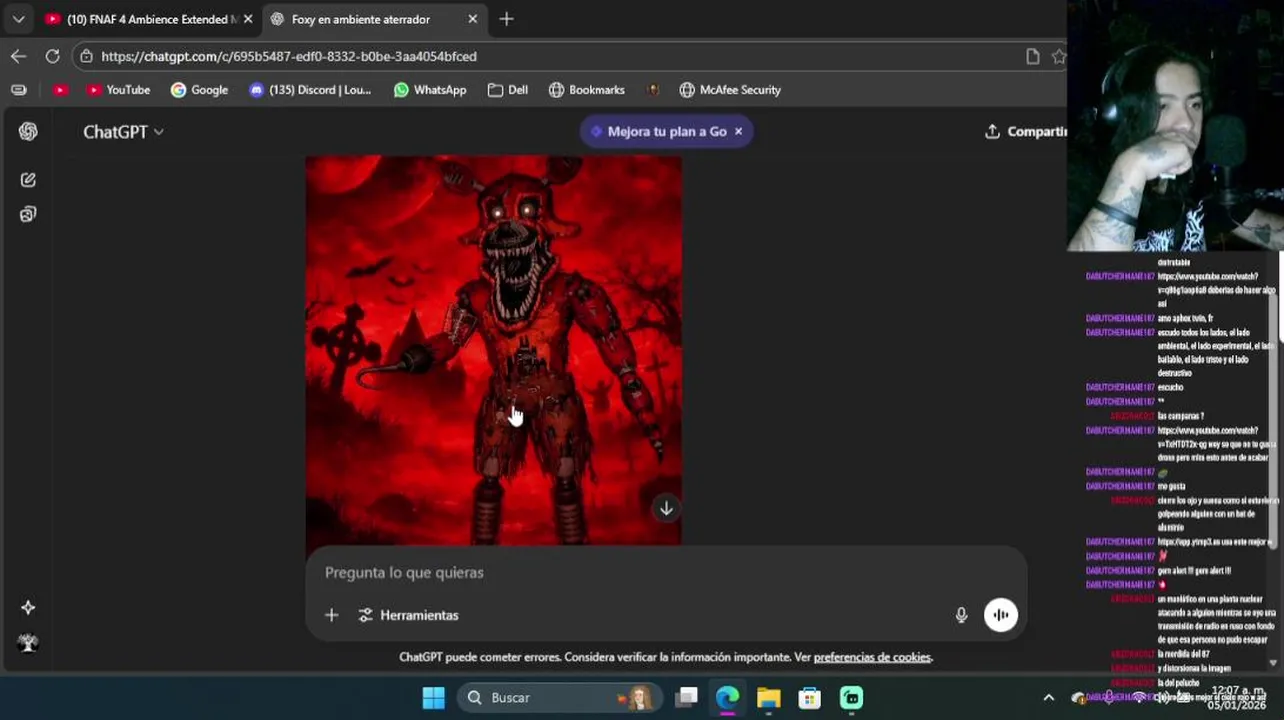Image resolution: width=1284 pixels, height=720 pixels.
Task: Open the WhatsApp bookmark
Action: click(x=430, y=90)
